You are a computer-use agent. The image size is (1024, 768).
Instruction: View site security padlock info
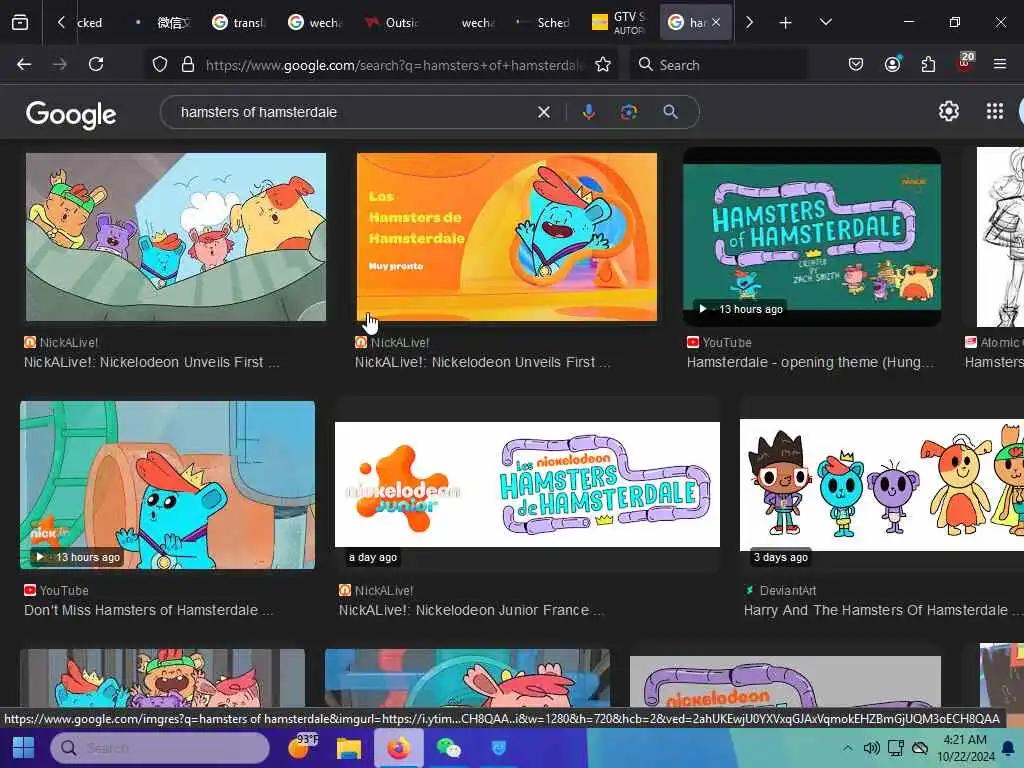(188, 64)
